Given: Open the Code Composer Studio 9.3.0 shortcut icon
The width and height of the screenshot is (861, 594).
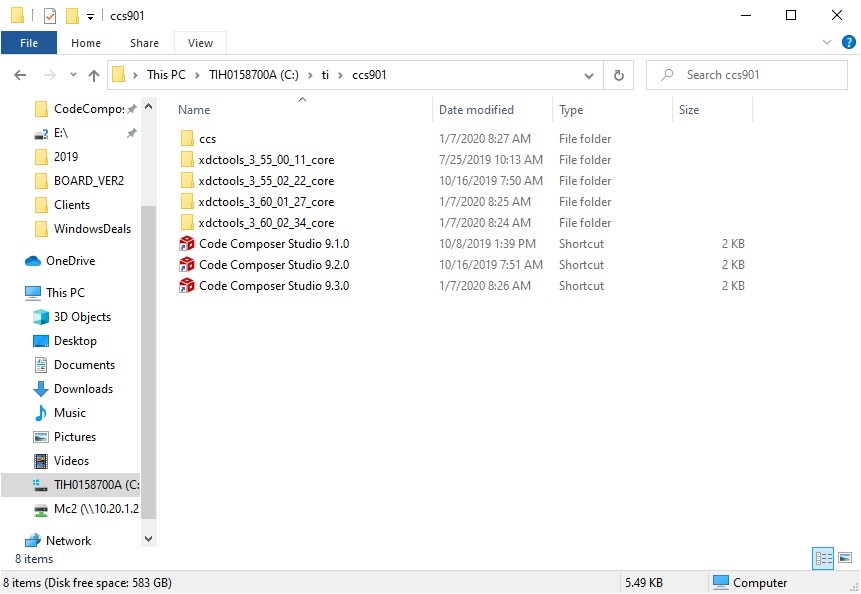Looking at the screenshot, I should click(x=187, y=285).
